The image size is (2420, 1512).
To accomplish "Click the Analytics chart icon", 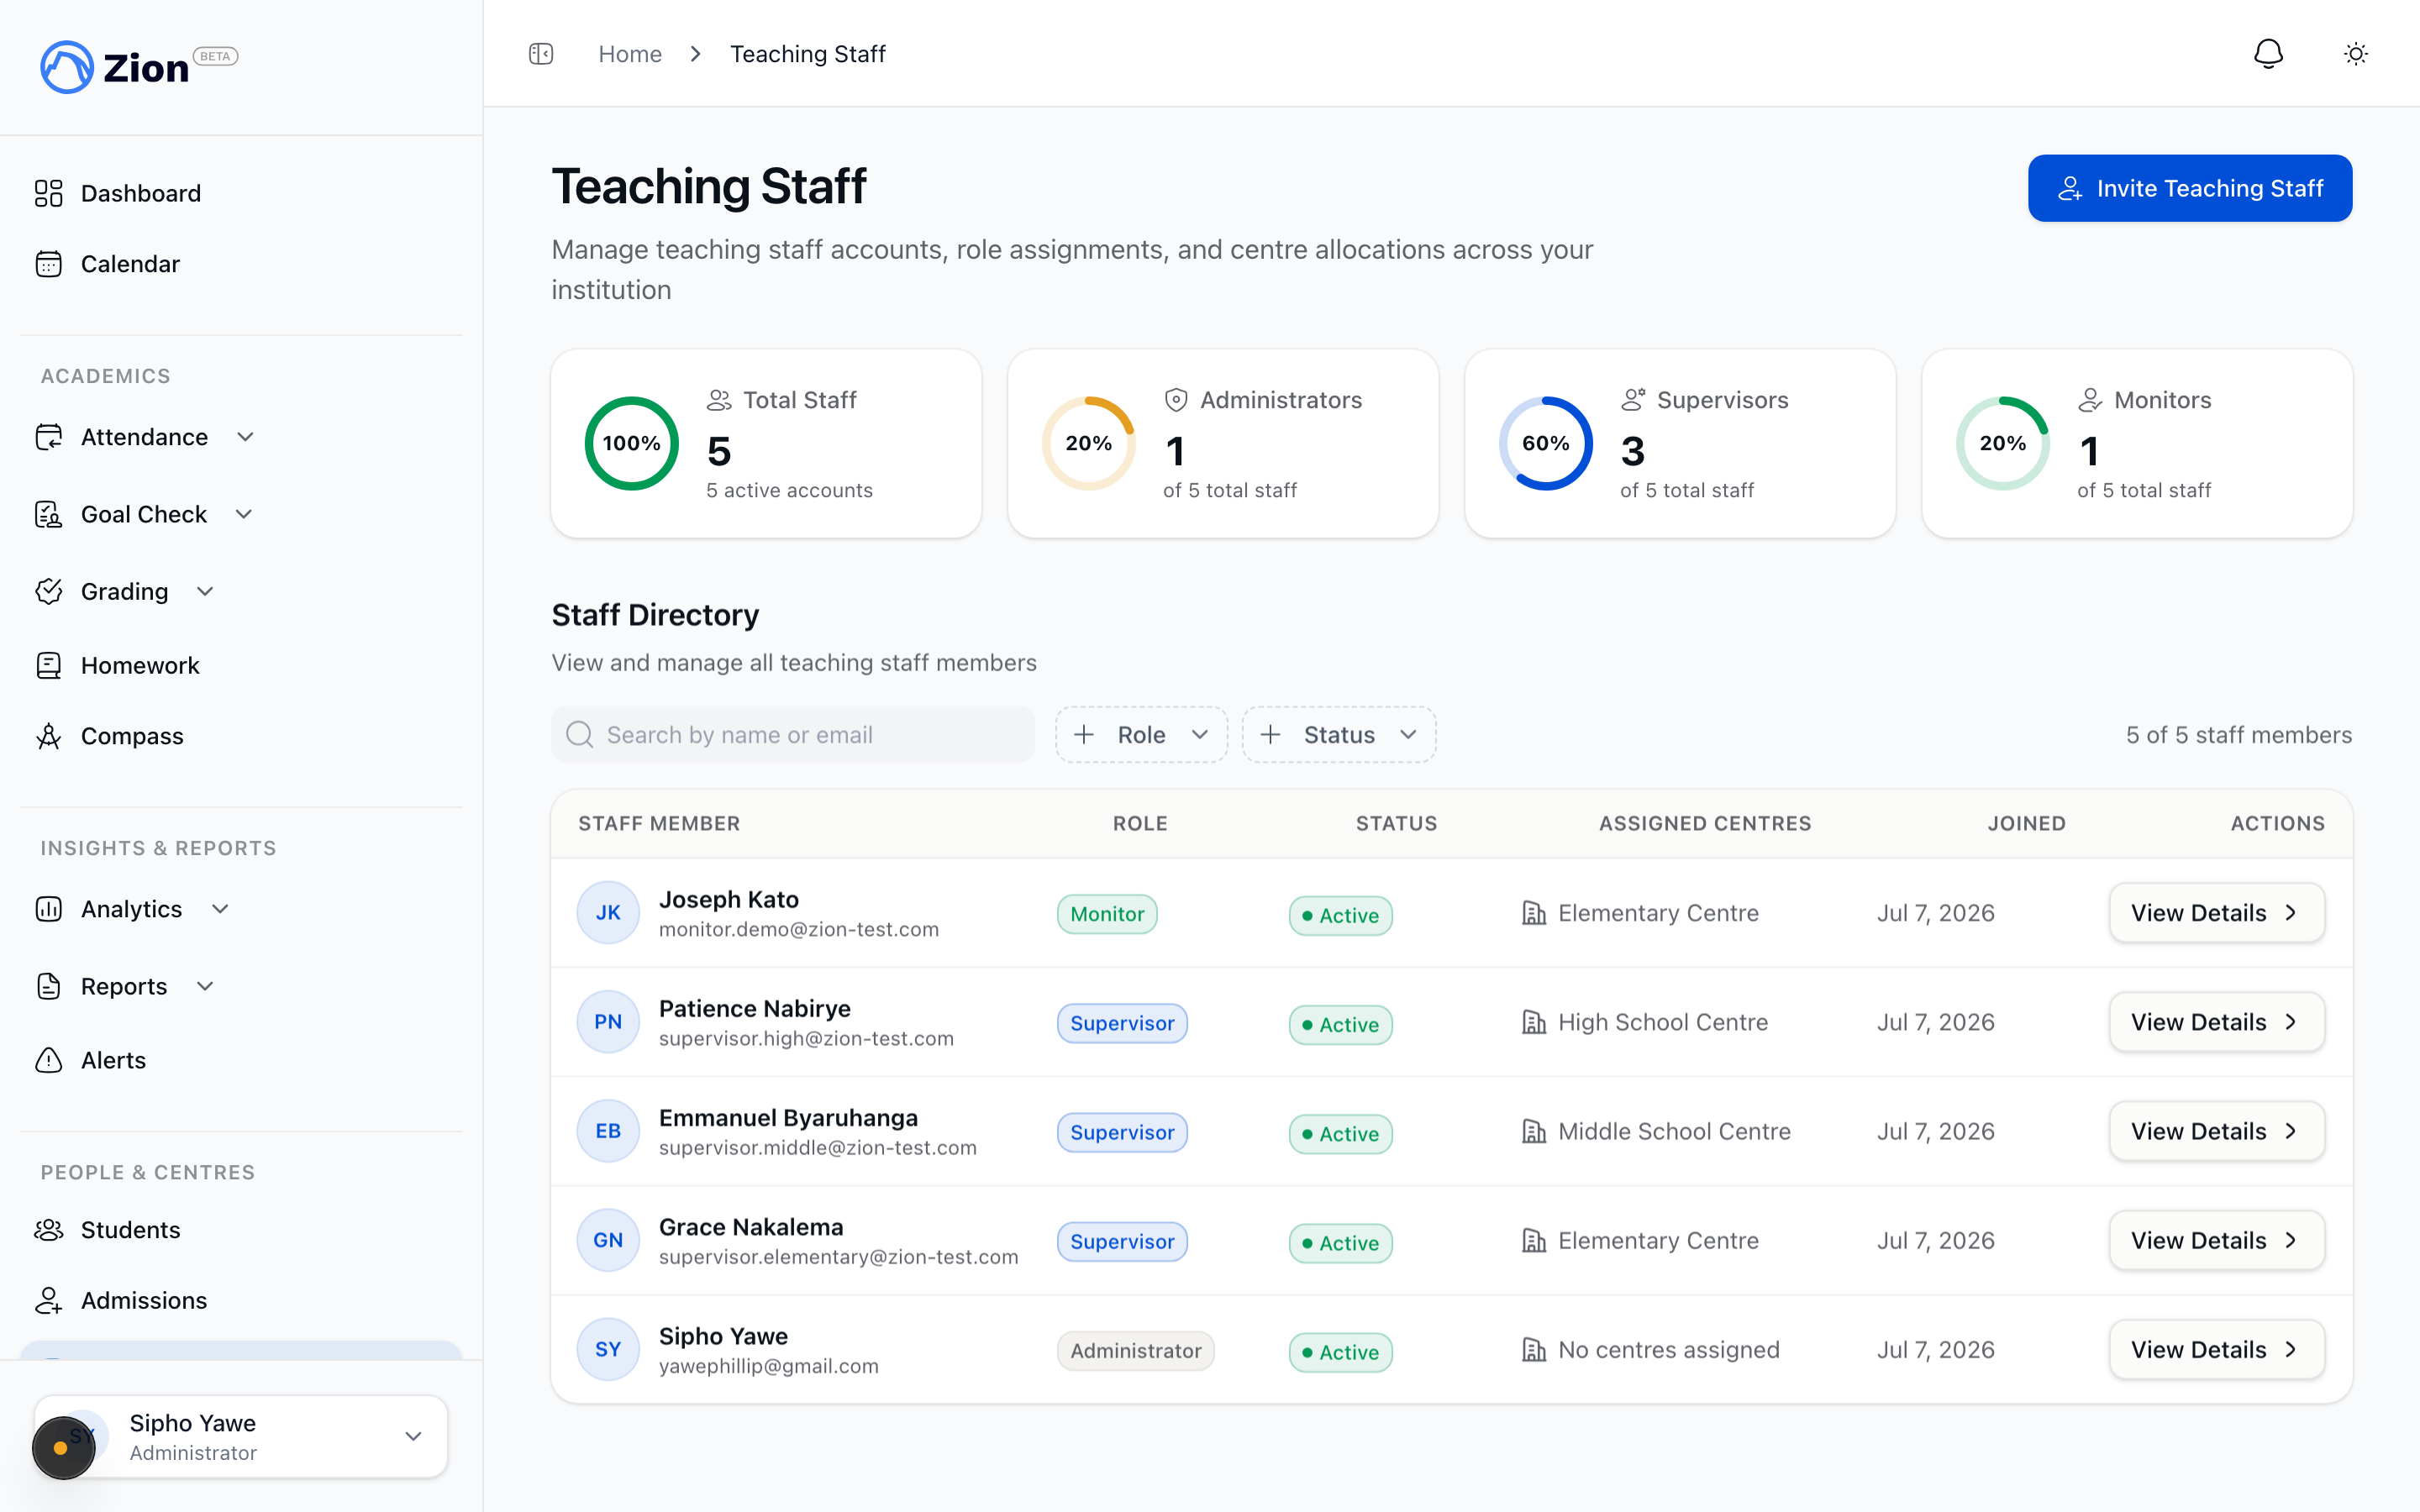I will point(48,909).
